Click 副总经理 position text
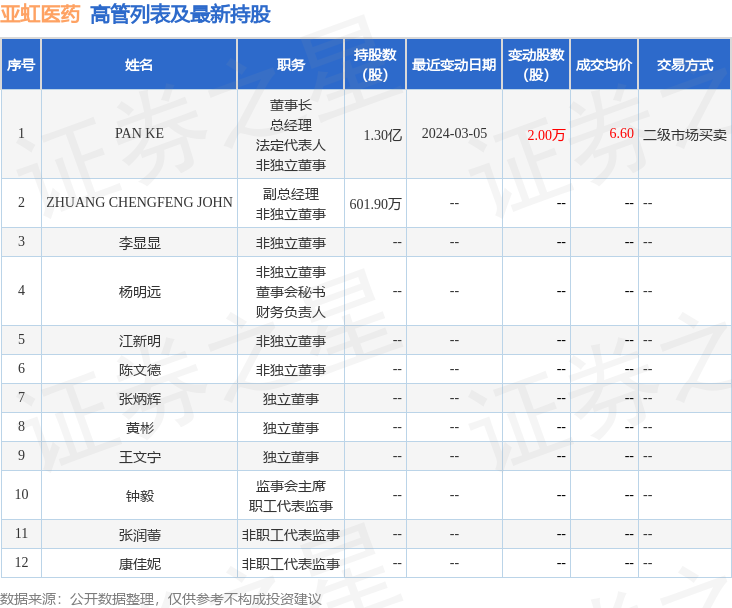 (x=290, y=194)
